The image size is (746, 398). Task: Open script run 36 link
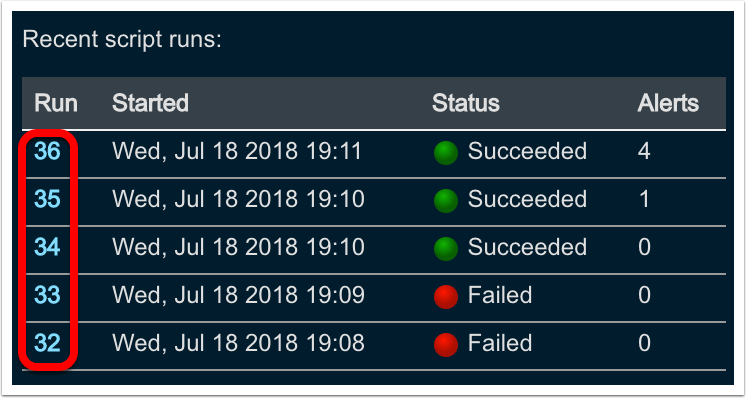coord(47,152)
